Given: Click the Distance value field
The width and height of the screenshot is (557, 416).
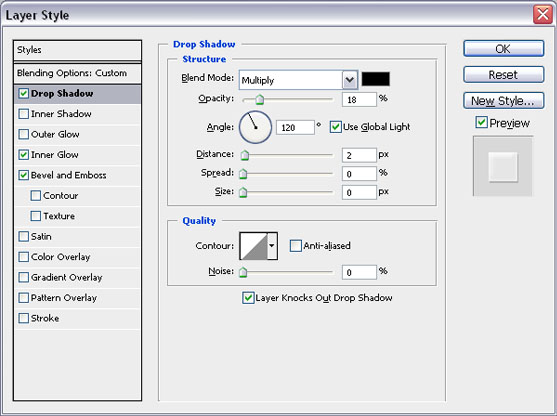Looking at the screenshot, I should pyautogui.click(x=359, y=155).
